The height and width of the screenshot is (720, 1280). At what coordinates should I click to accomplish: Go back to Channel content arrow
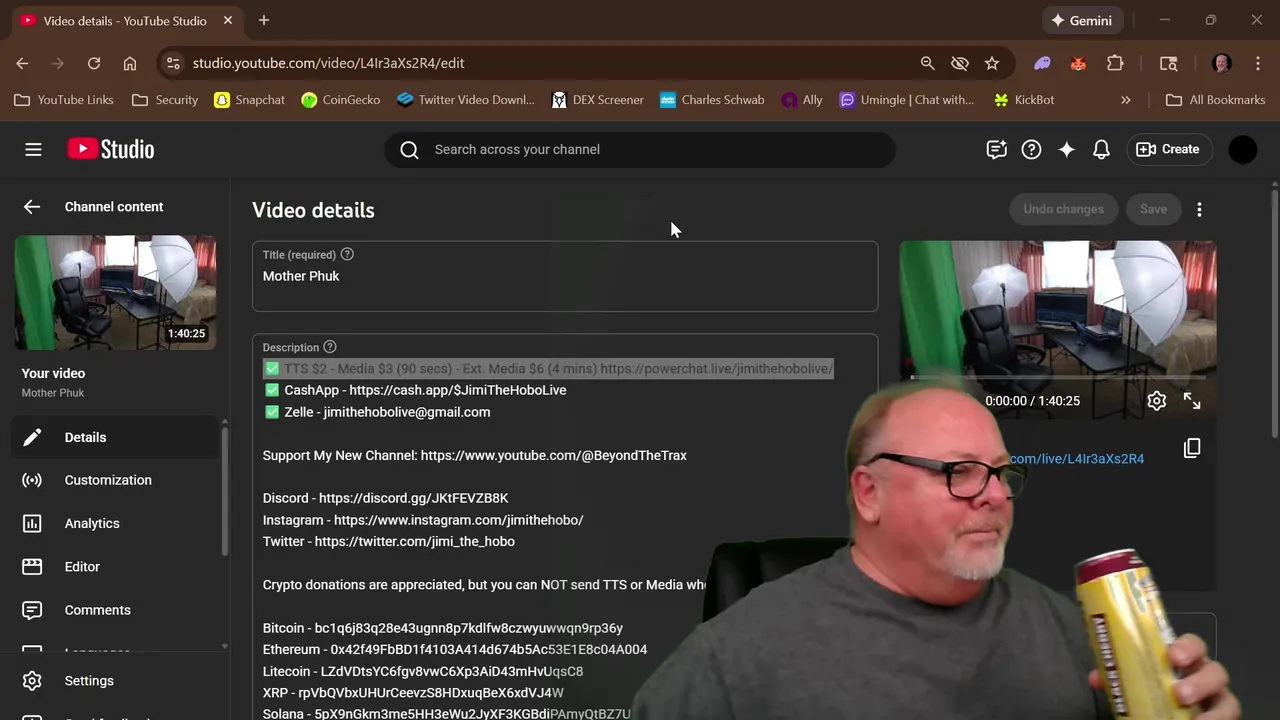click(32, 207)
